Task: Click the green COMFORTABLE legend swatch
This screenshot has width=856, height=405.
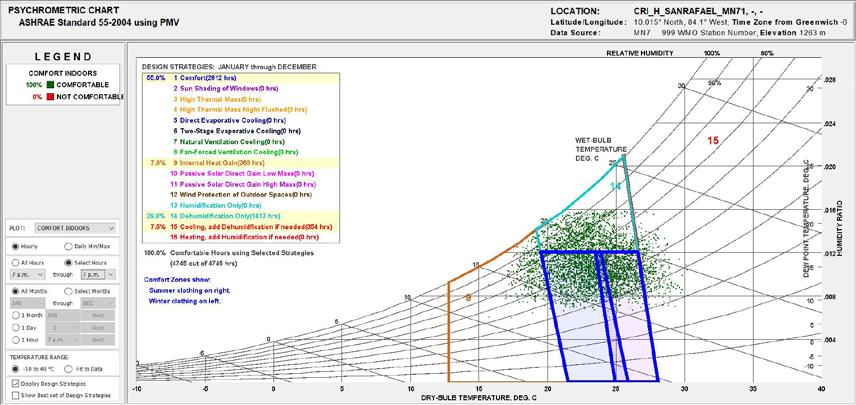Action: click(50, 85)
